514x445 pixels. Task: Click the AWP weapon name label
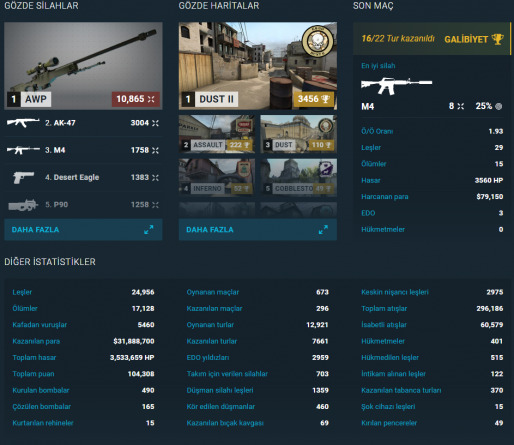36,99
